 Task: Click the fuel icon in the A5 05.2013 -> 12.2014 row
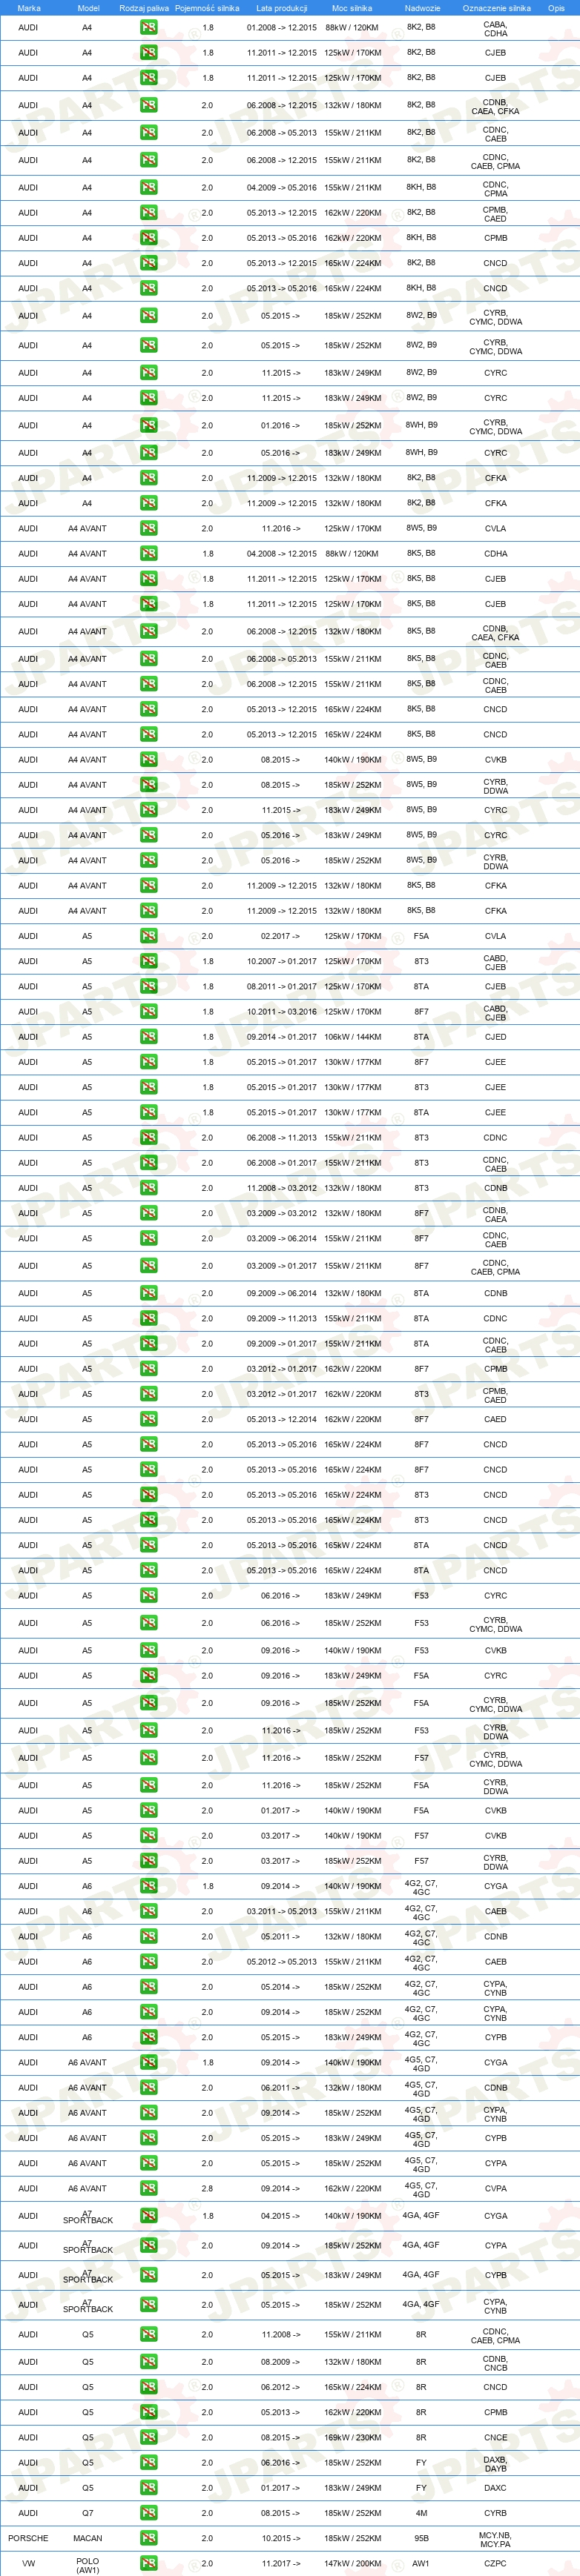(x=148, y=1419)
